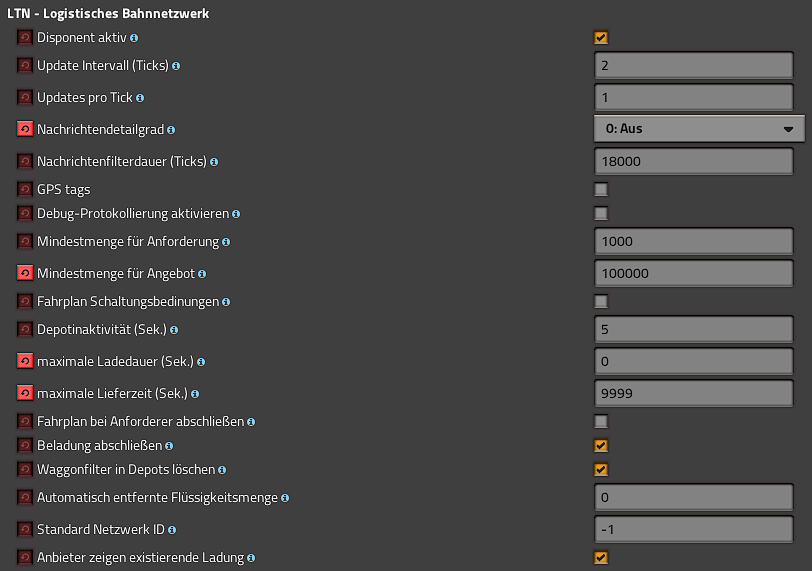The width and height of the screenshot is (812, 571).
Task: Uncheck Anbieter zeigen existierende Ladung
Action: (x=601, y=557)
